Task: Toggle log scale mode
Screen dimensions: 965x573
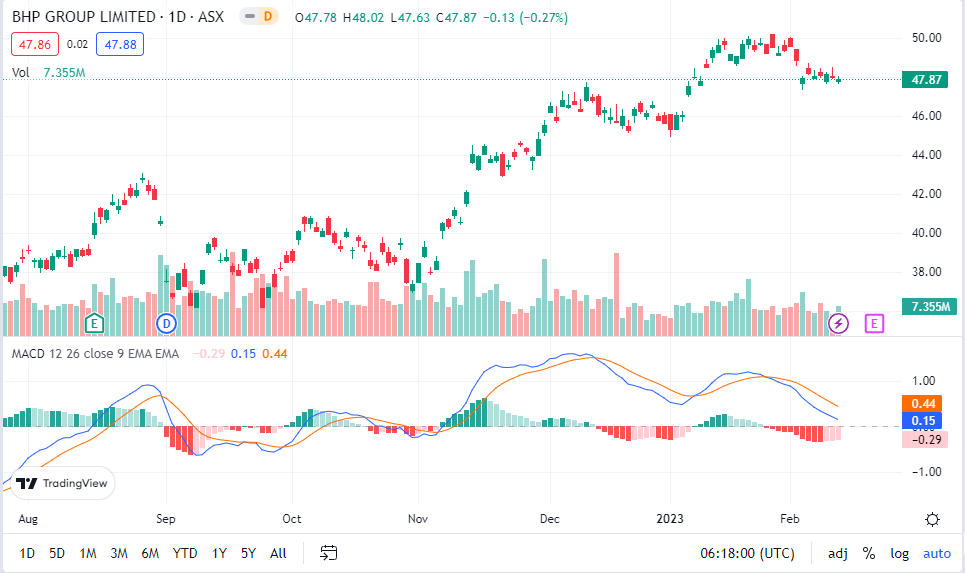Action: click(900, 553)
